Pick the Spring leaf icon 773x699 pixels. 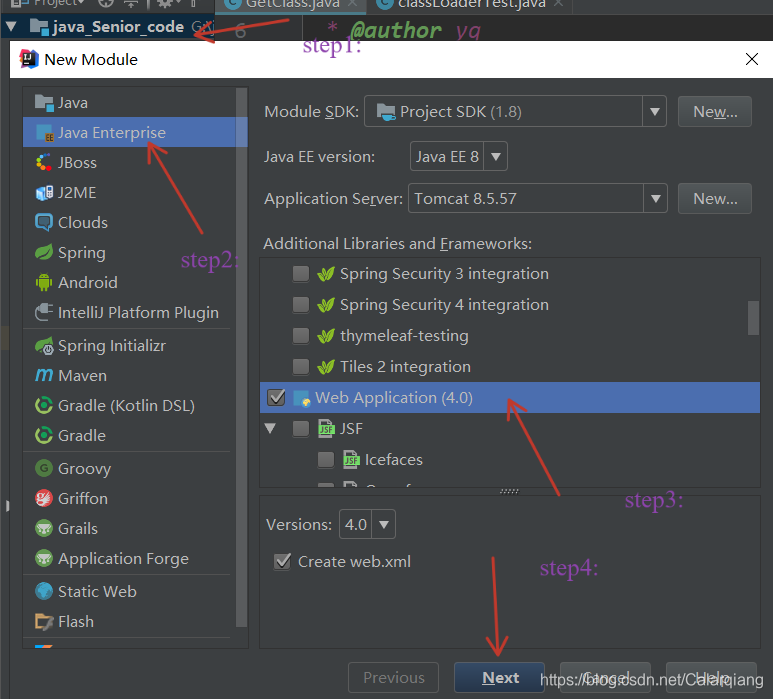(44, 252)
